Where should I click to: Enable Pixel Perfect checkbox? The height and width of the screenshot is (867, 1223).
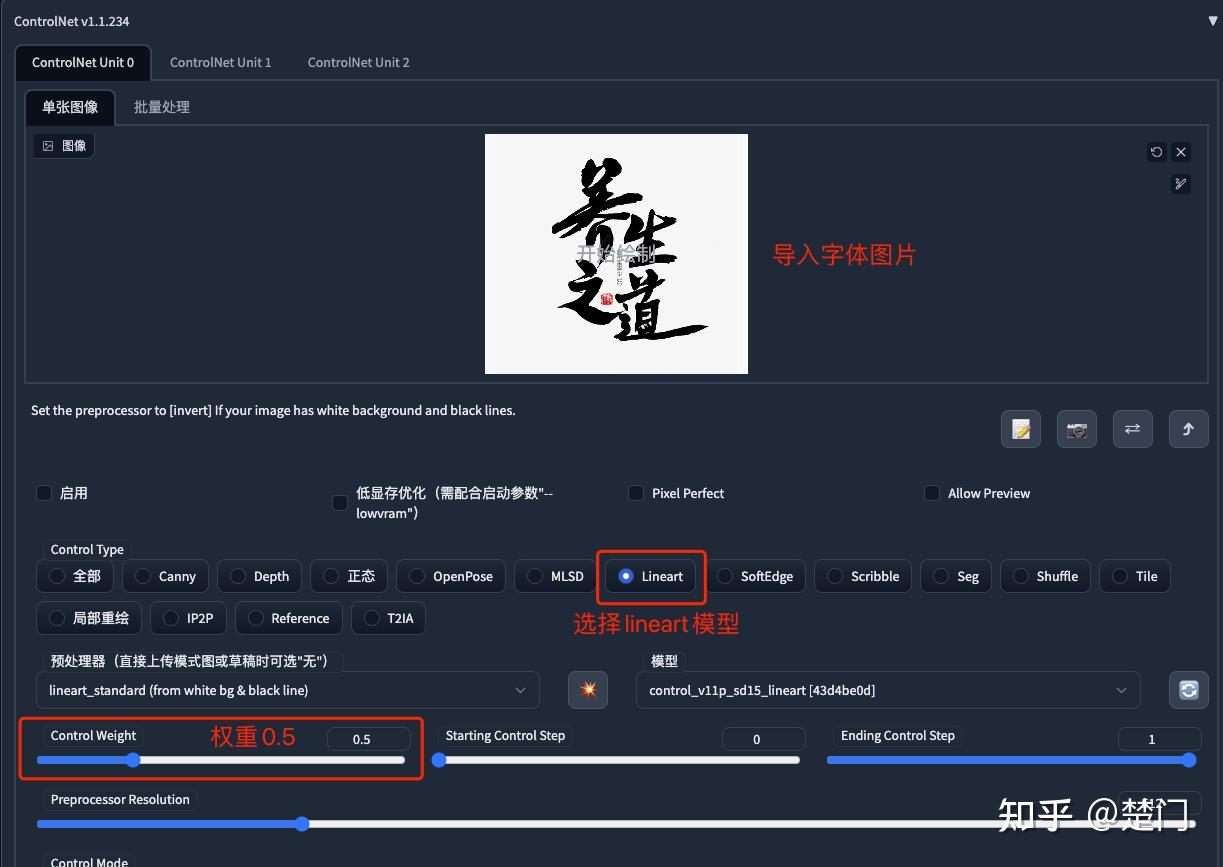636,493
